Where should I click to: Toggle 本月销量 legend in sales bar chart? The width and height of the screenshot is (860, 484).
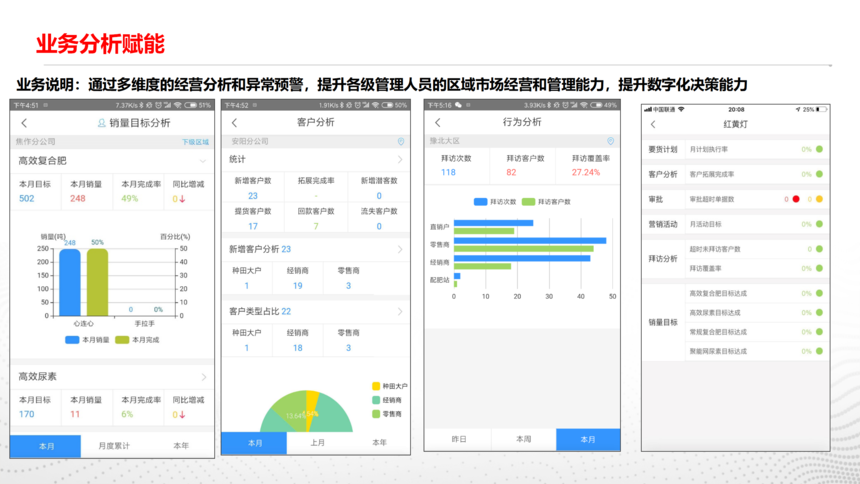[88, 340]
